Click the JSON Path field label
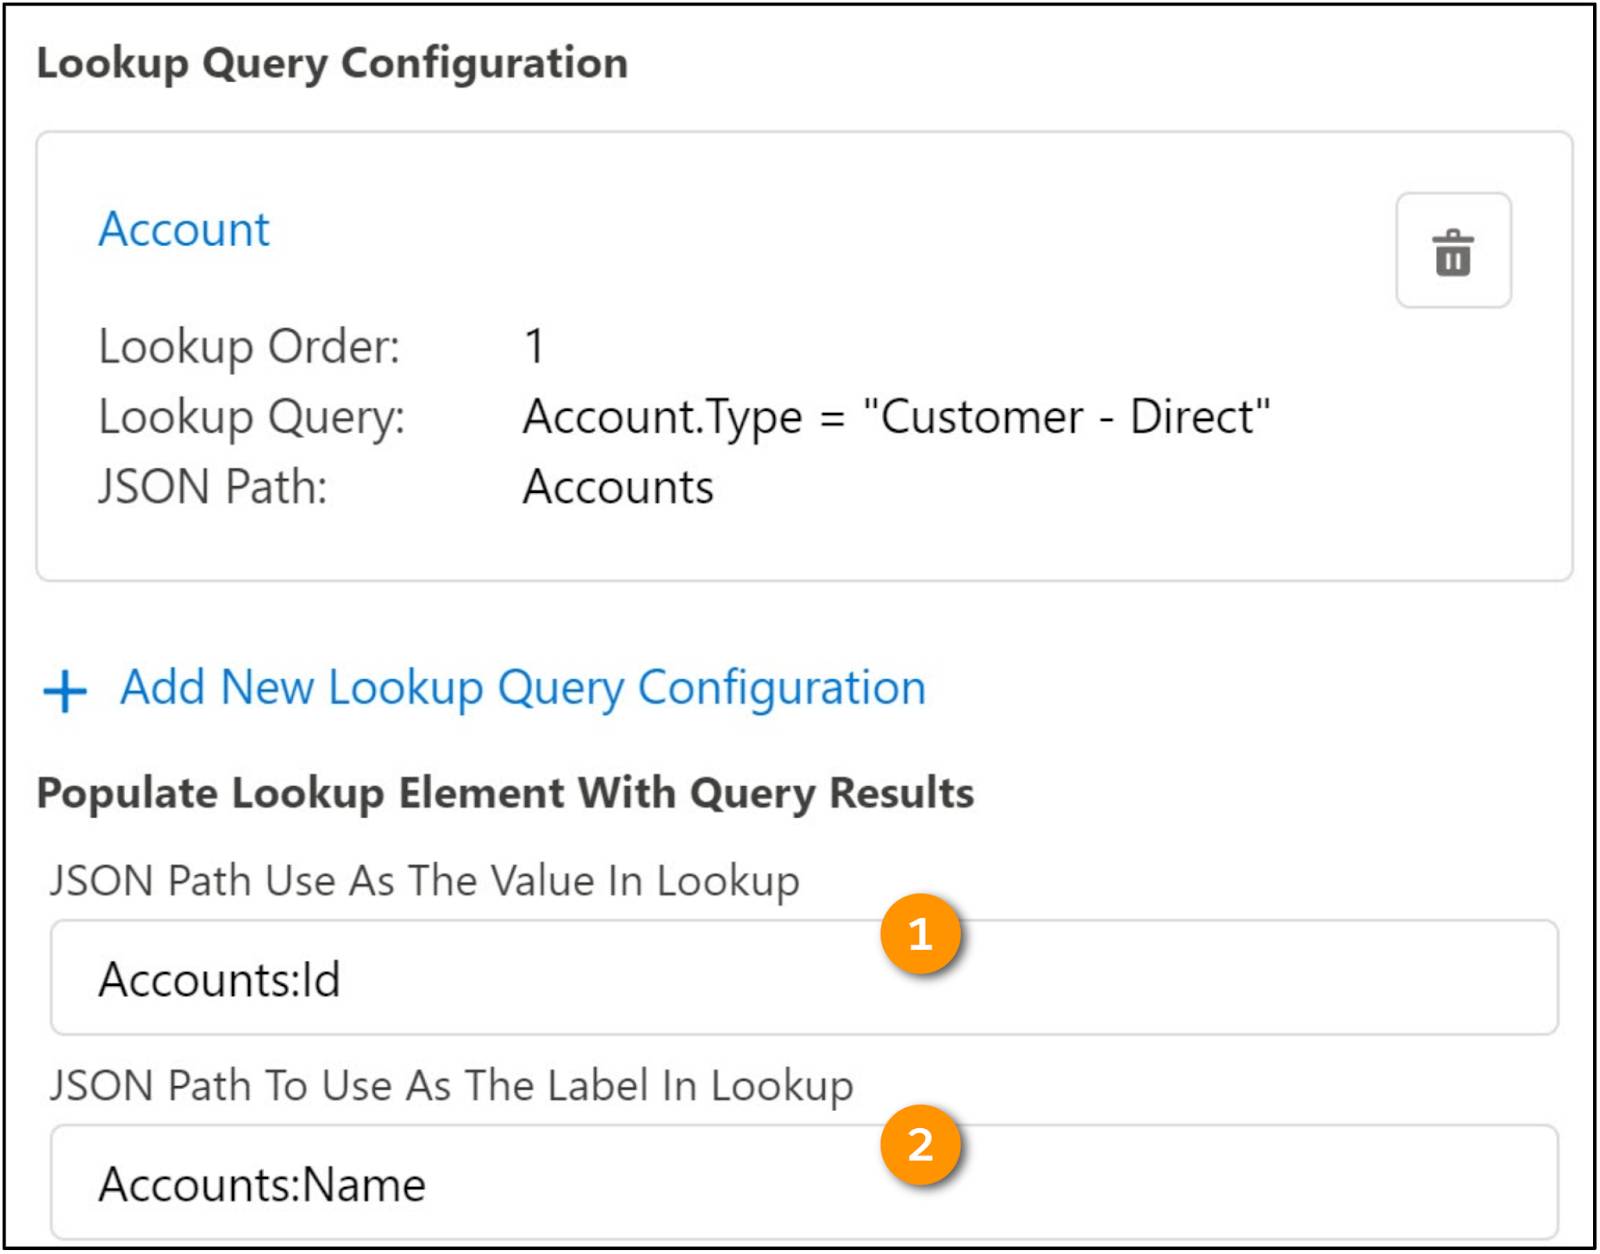Screen dimensions: 1600x1254 (x=210, y=487)
